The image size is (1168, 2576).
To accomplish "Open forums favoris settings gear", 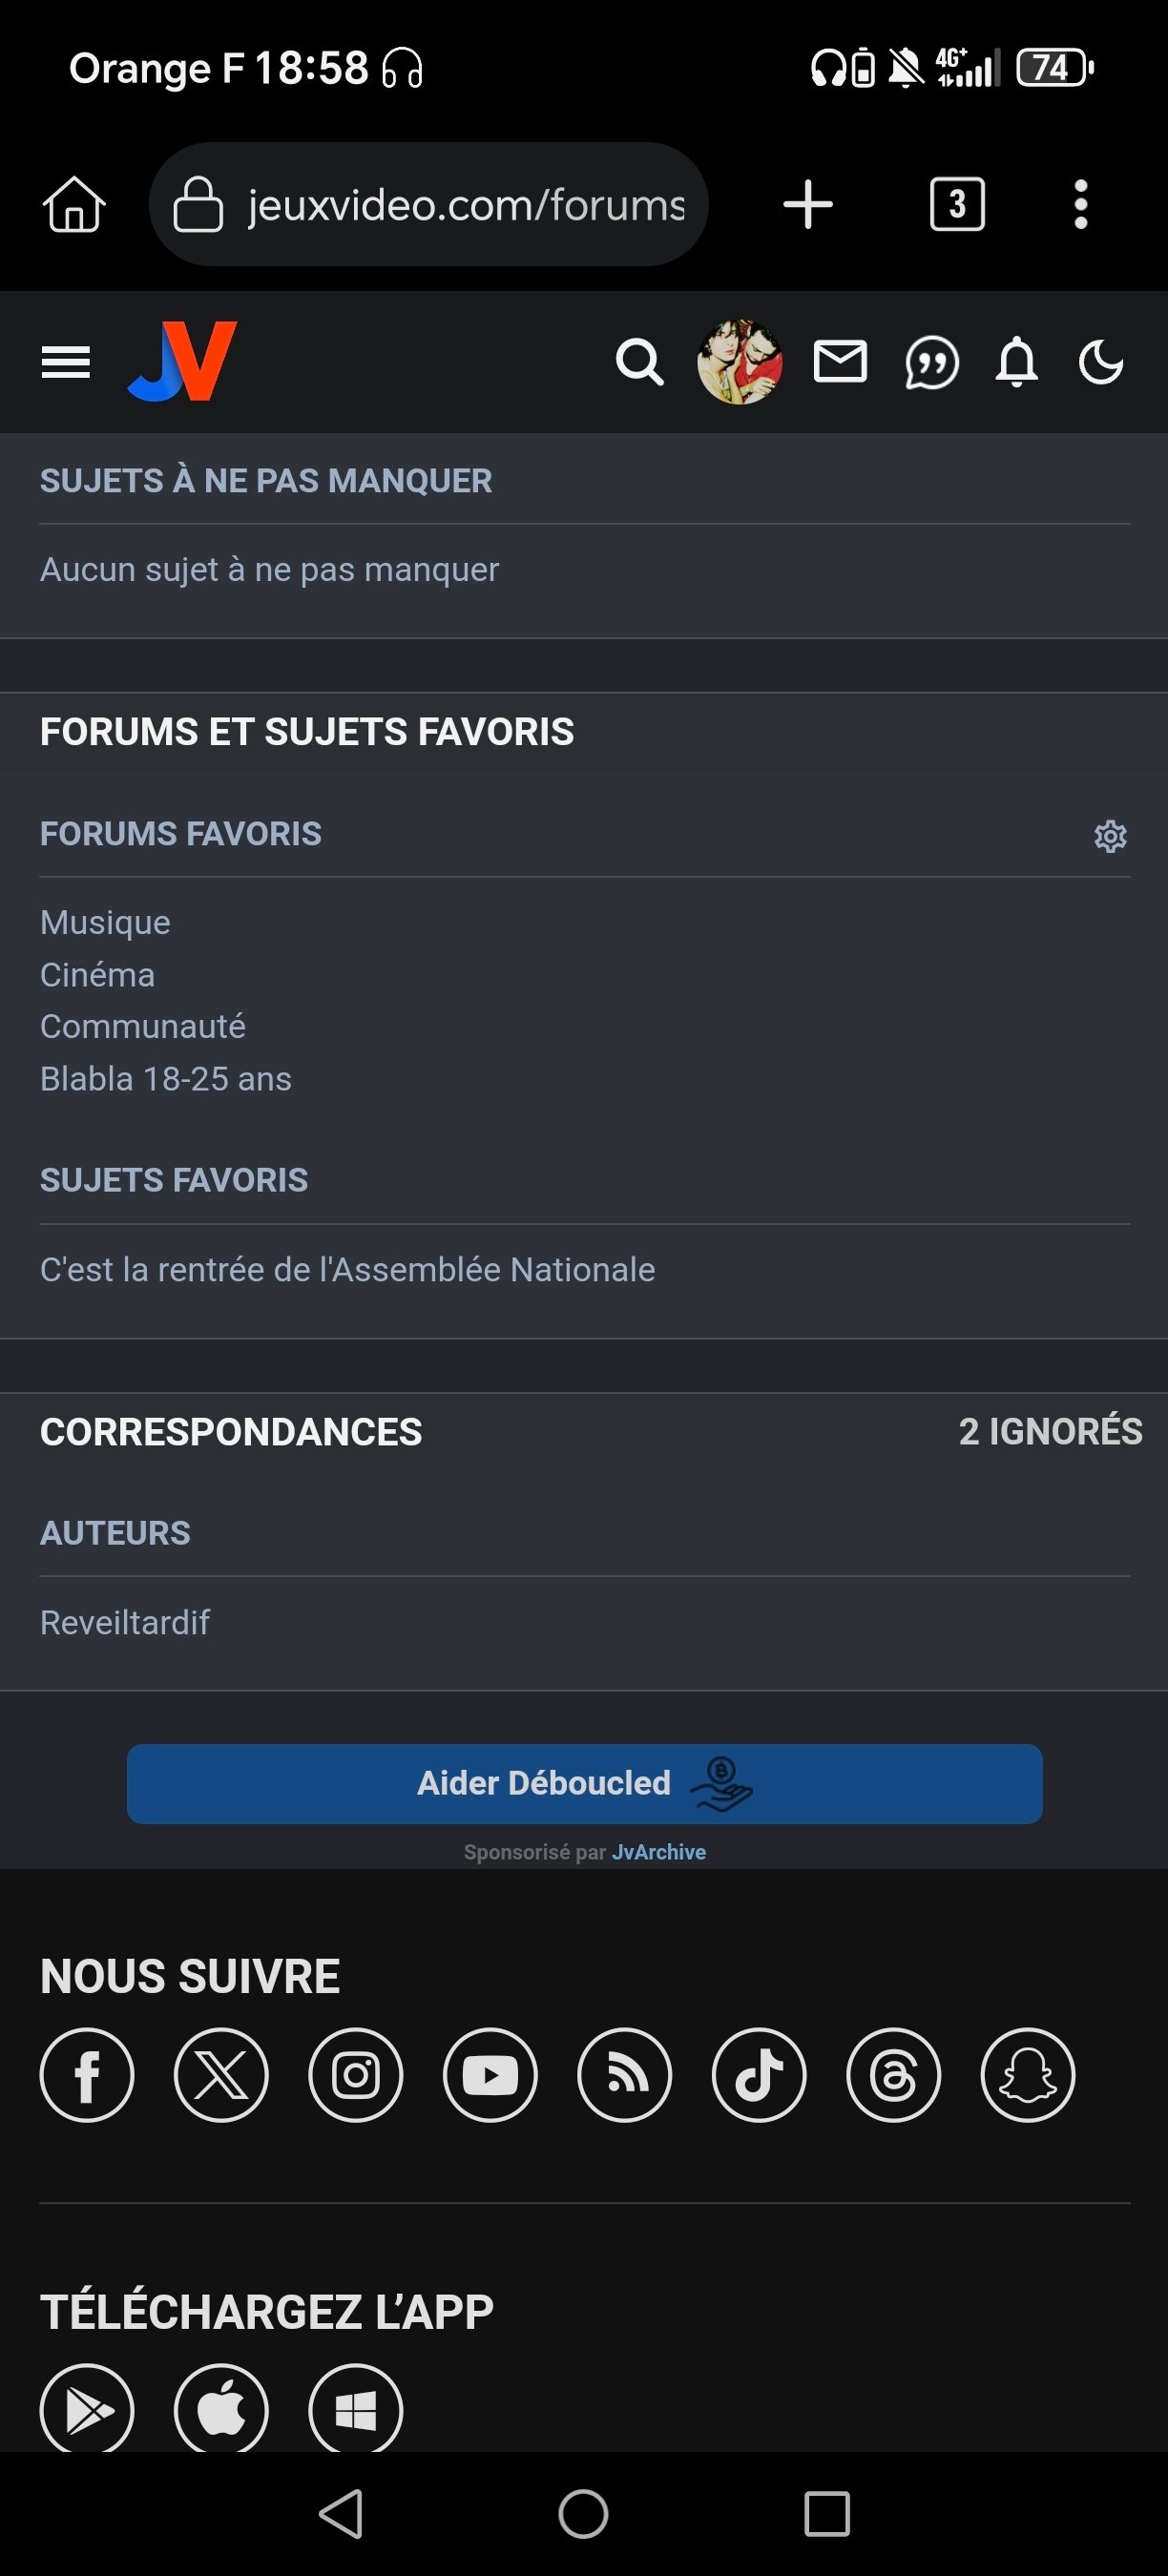I will tap(1110, 836).
